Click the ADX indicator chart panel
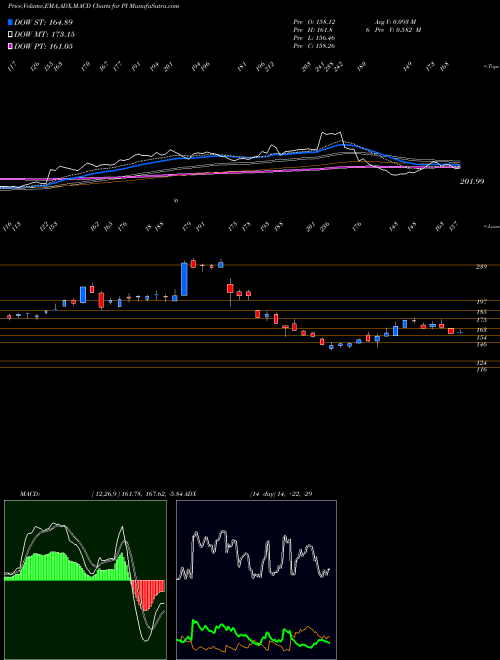 coord(256,580)
